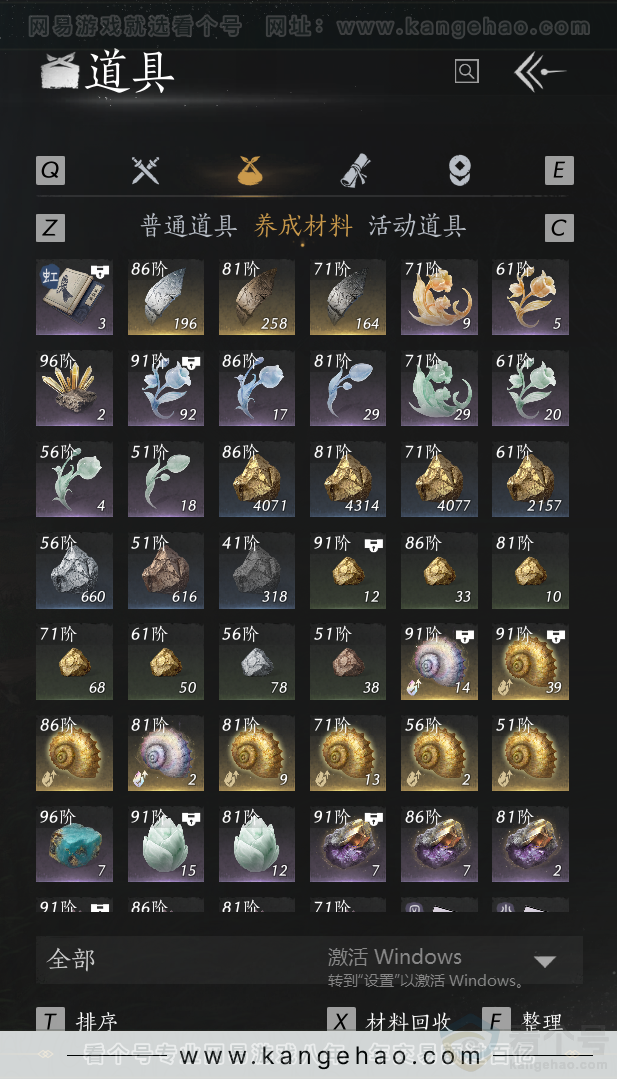Select the rainbow book item with count 3

(x=74, y=297)
